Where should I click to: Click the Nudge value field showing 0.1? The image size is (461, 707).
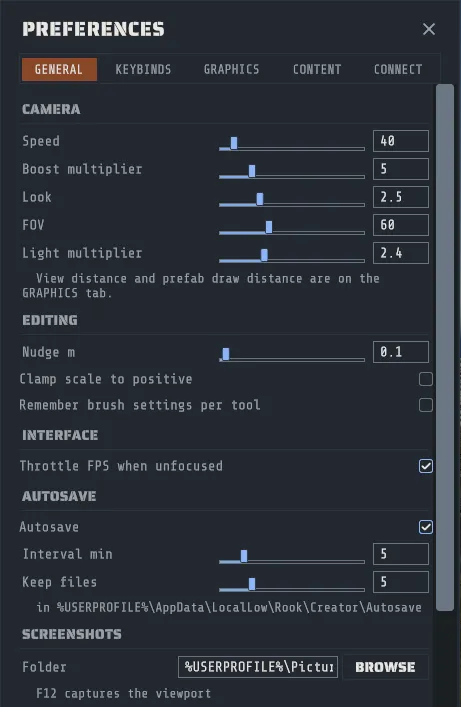click(401, 352)
